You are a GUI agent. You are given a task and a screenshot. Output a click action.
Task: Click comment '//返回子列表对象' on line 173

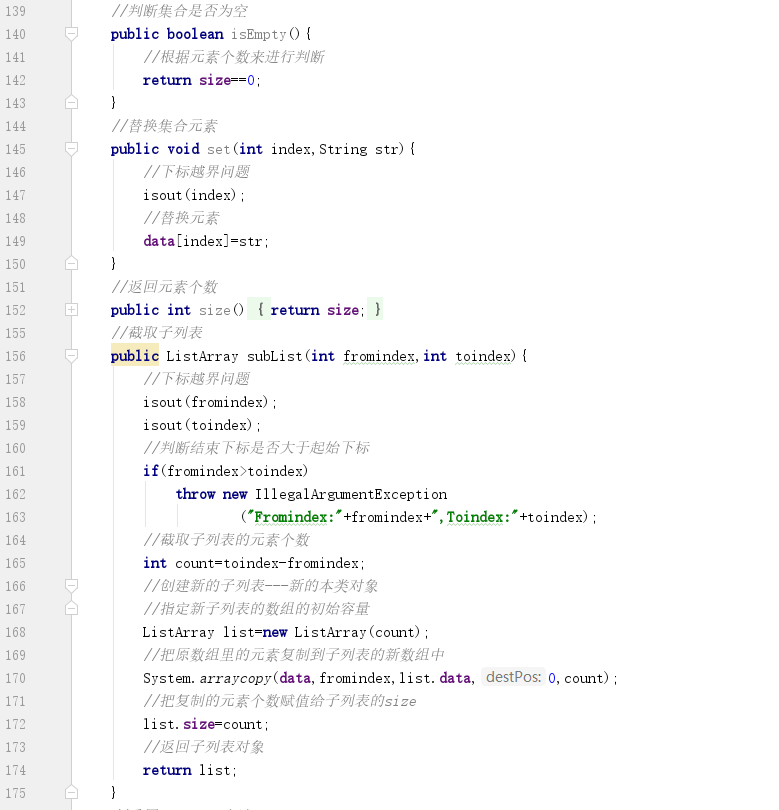pos(204,747)
